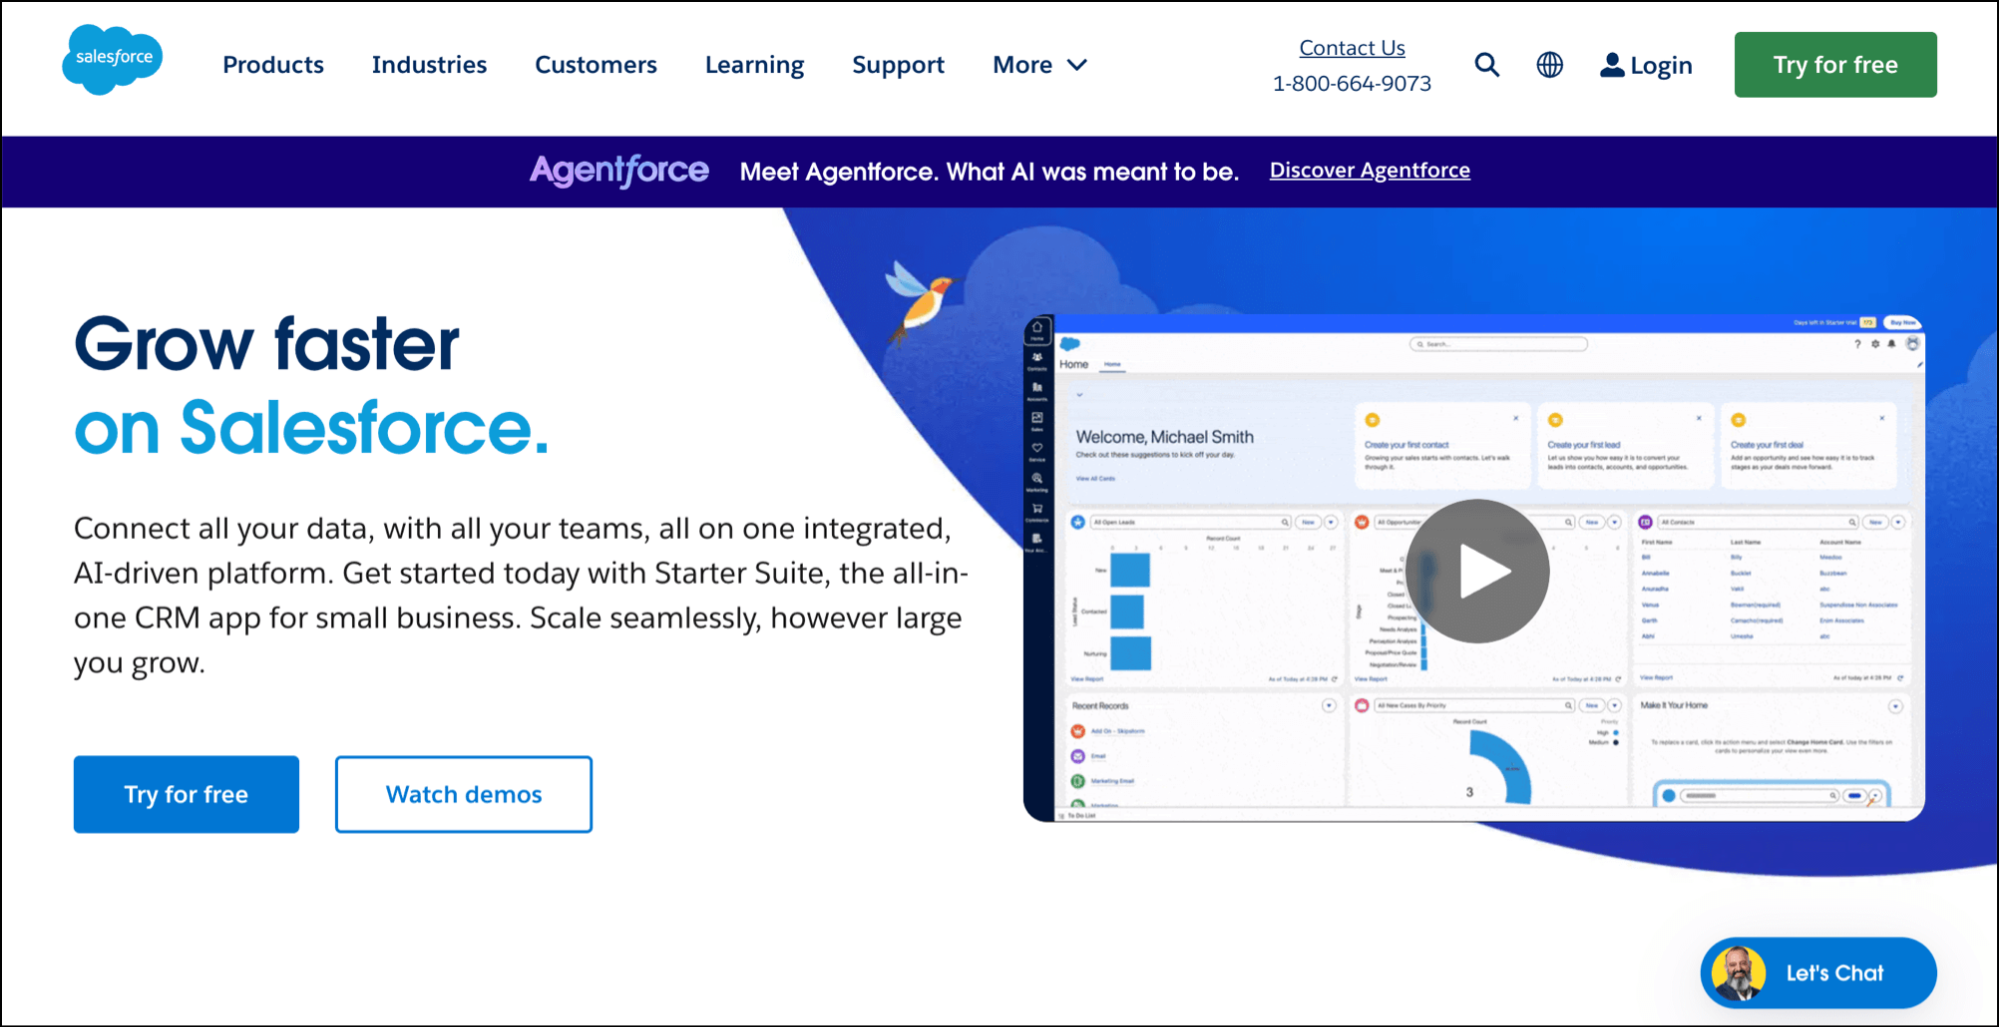Click the notification bell in the demo dashboard
This screenshot has height=1028, width=1999.
pyautogui.click(x=1891, y=344)
